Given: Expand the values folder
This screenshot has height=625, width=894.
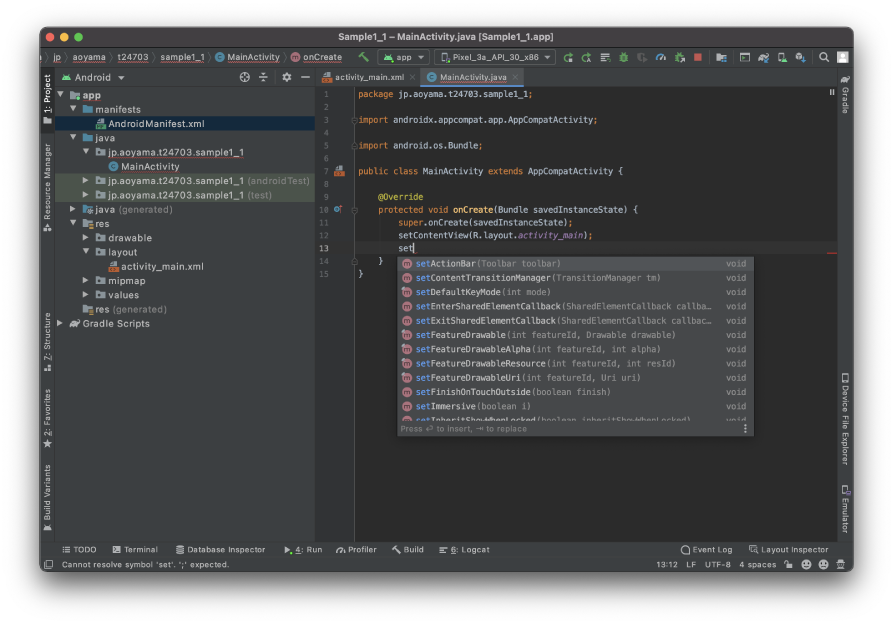Looking at the screenshot, I should coord(86,294).
